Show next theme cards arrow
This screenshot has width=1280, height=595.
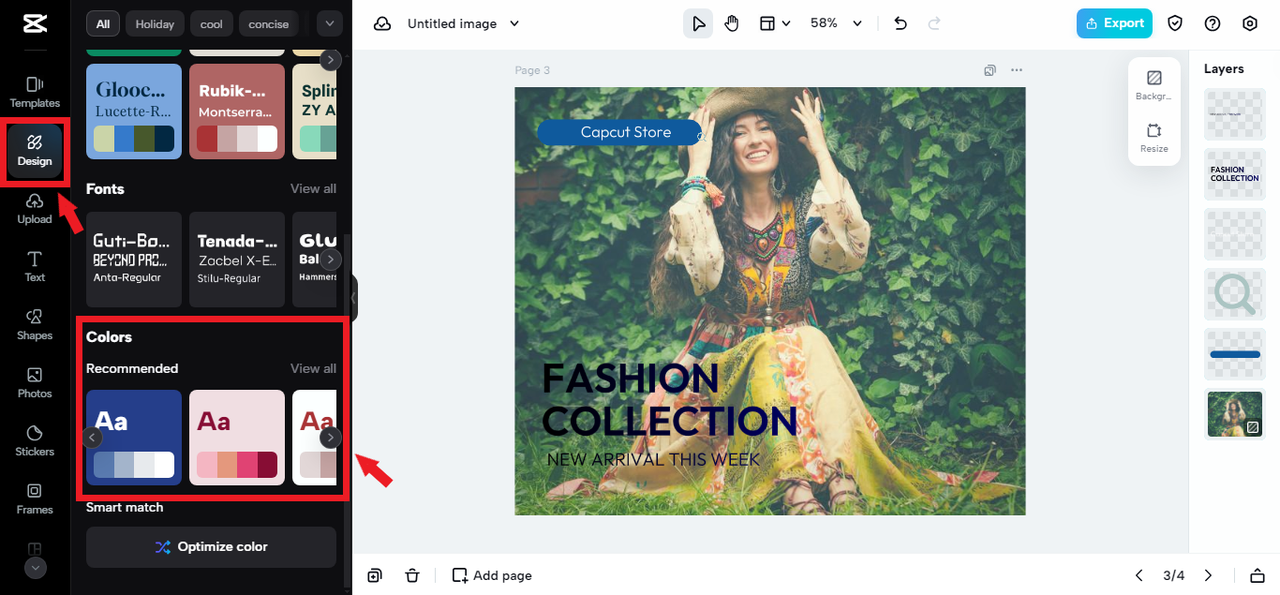point(330,60)
